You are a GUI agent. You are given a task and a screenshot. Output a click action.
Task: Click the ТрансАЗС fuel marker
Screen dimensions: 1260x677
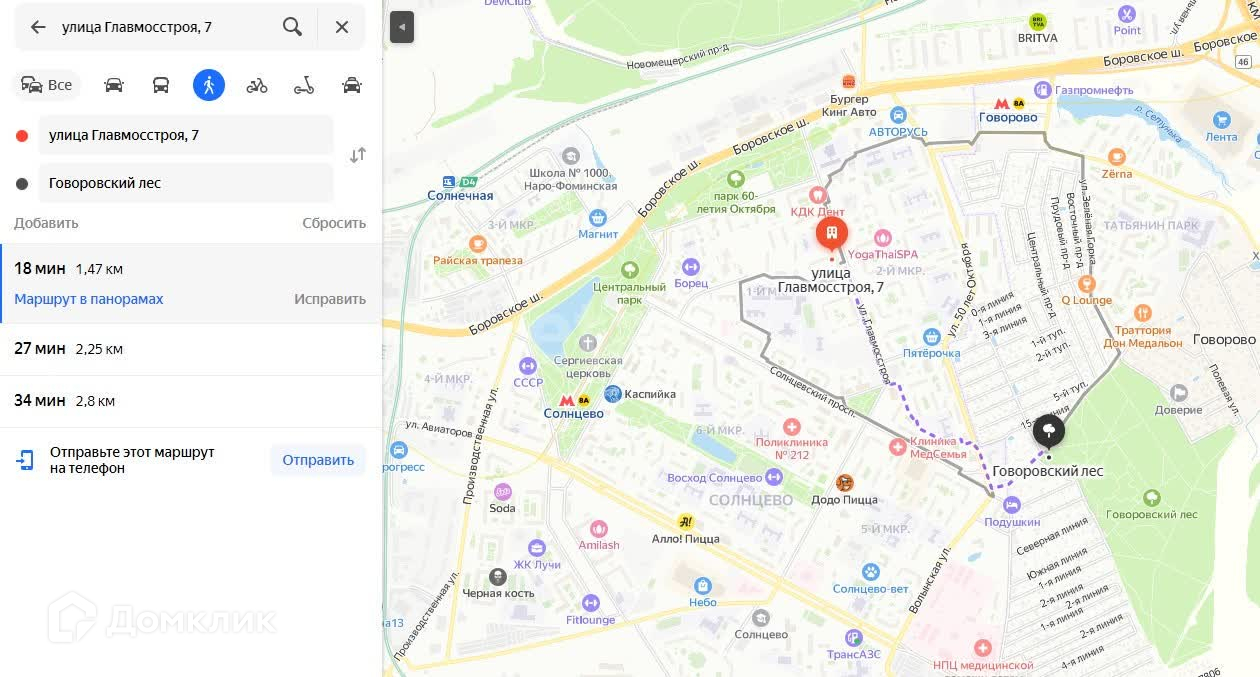coord(852,637)
